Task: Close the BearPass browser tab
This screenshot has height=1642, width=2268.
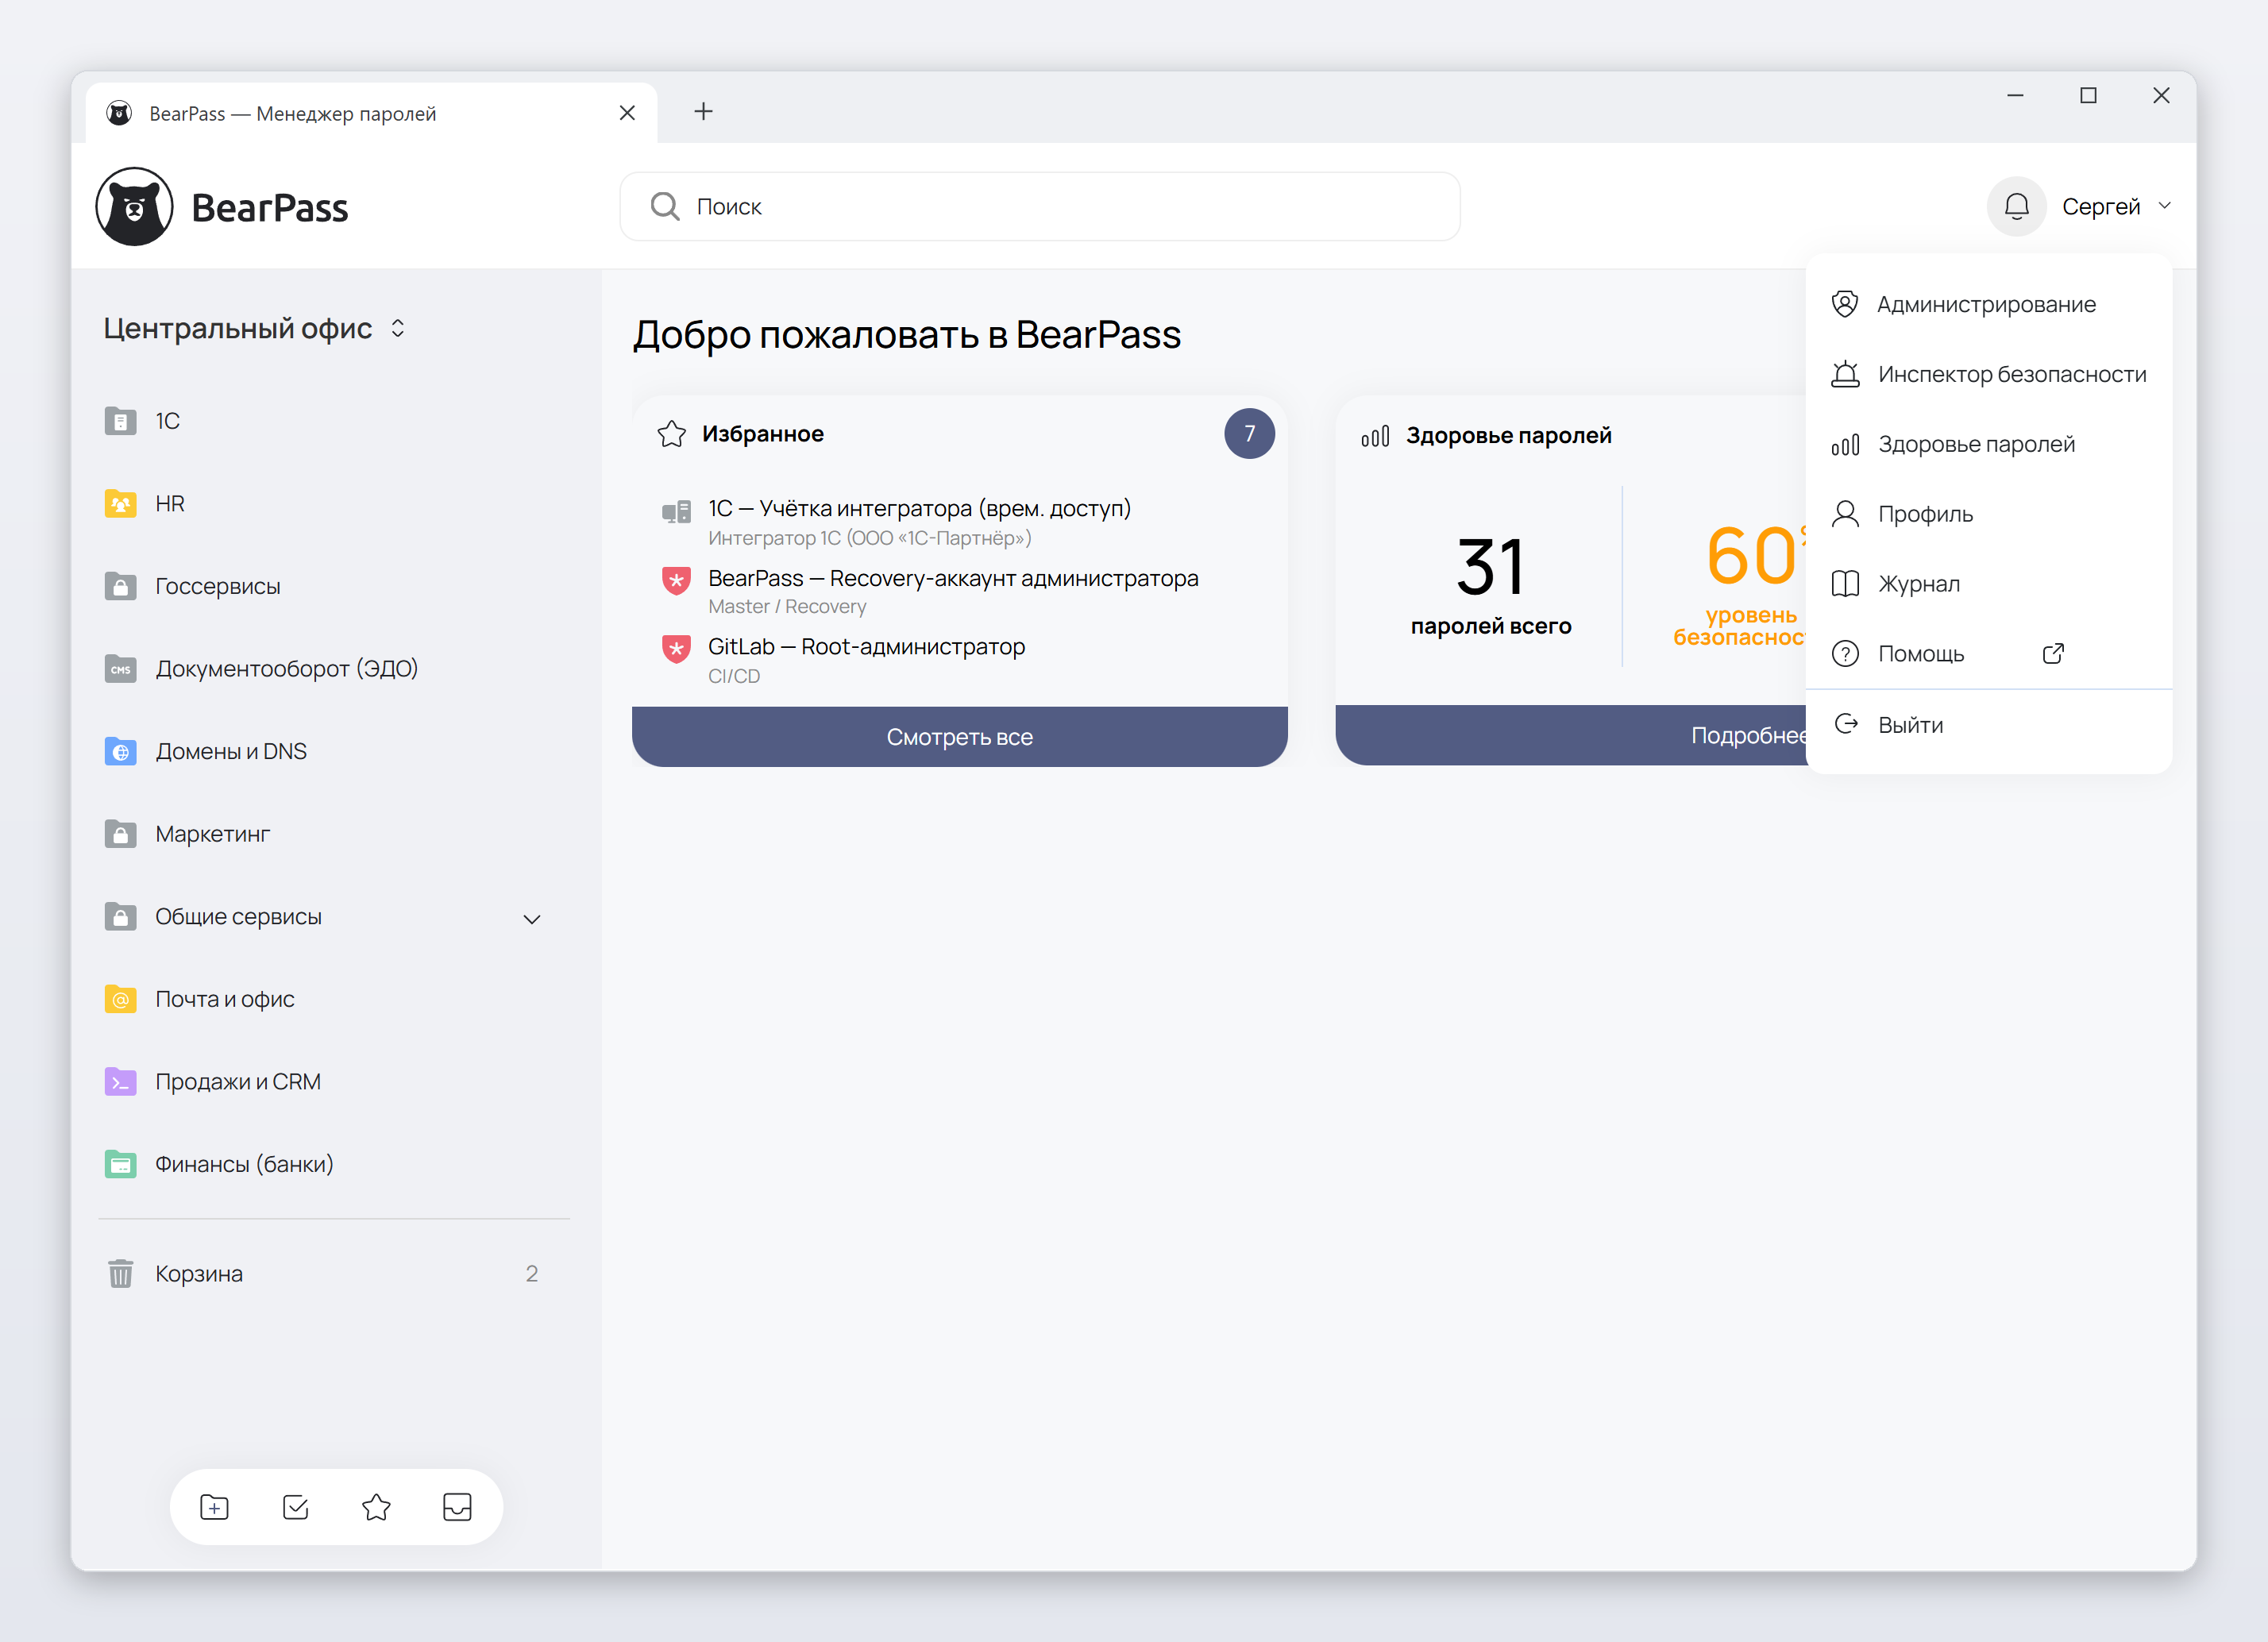Action: [x=627, y=113]
